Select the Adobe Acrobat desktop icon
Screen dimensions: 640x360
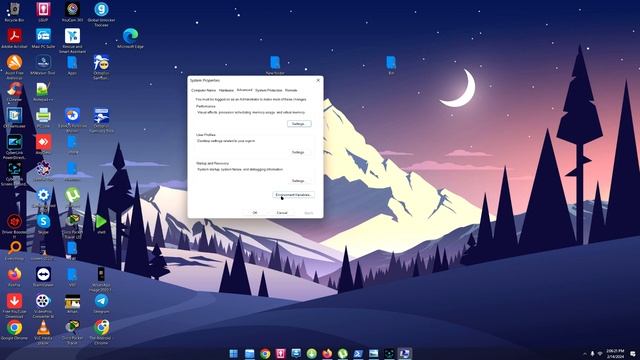coord(14,38)
